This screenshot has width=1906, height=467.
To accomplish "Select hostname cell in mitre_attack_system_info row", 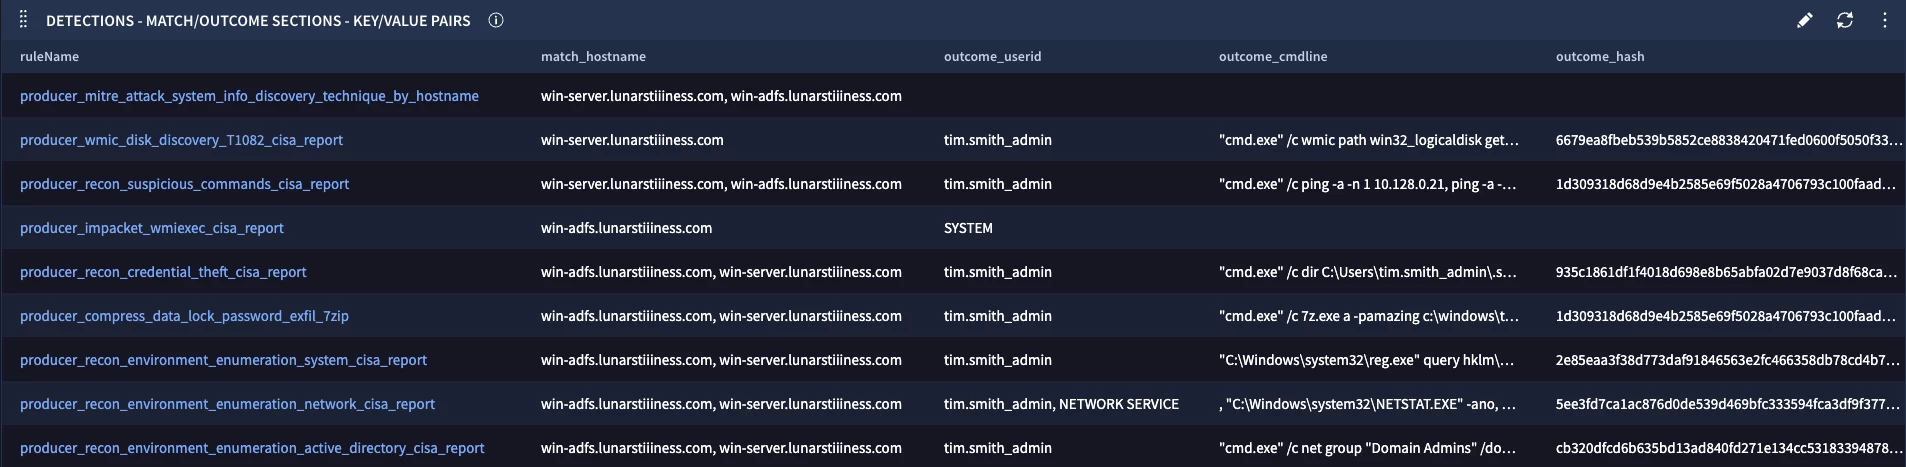I will click(721, 96).
